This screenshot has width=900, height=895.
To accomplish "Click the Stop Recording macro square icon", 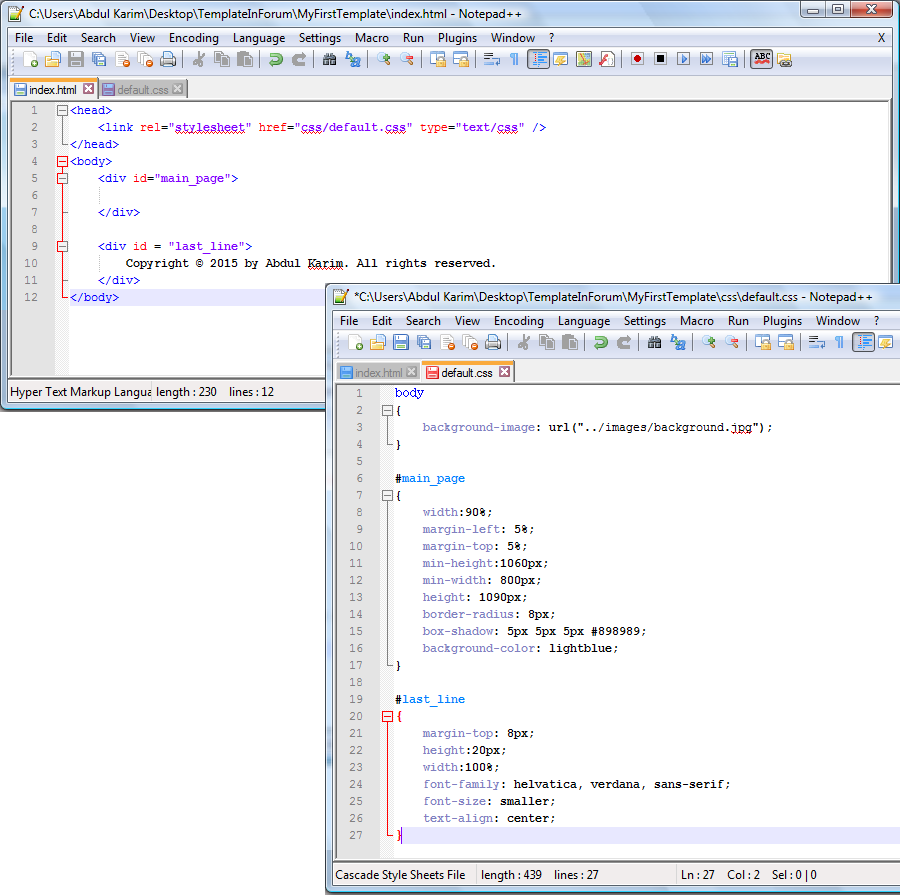I will click(x=660, y=59).
